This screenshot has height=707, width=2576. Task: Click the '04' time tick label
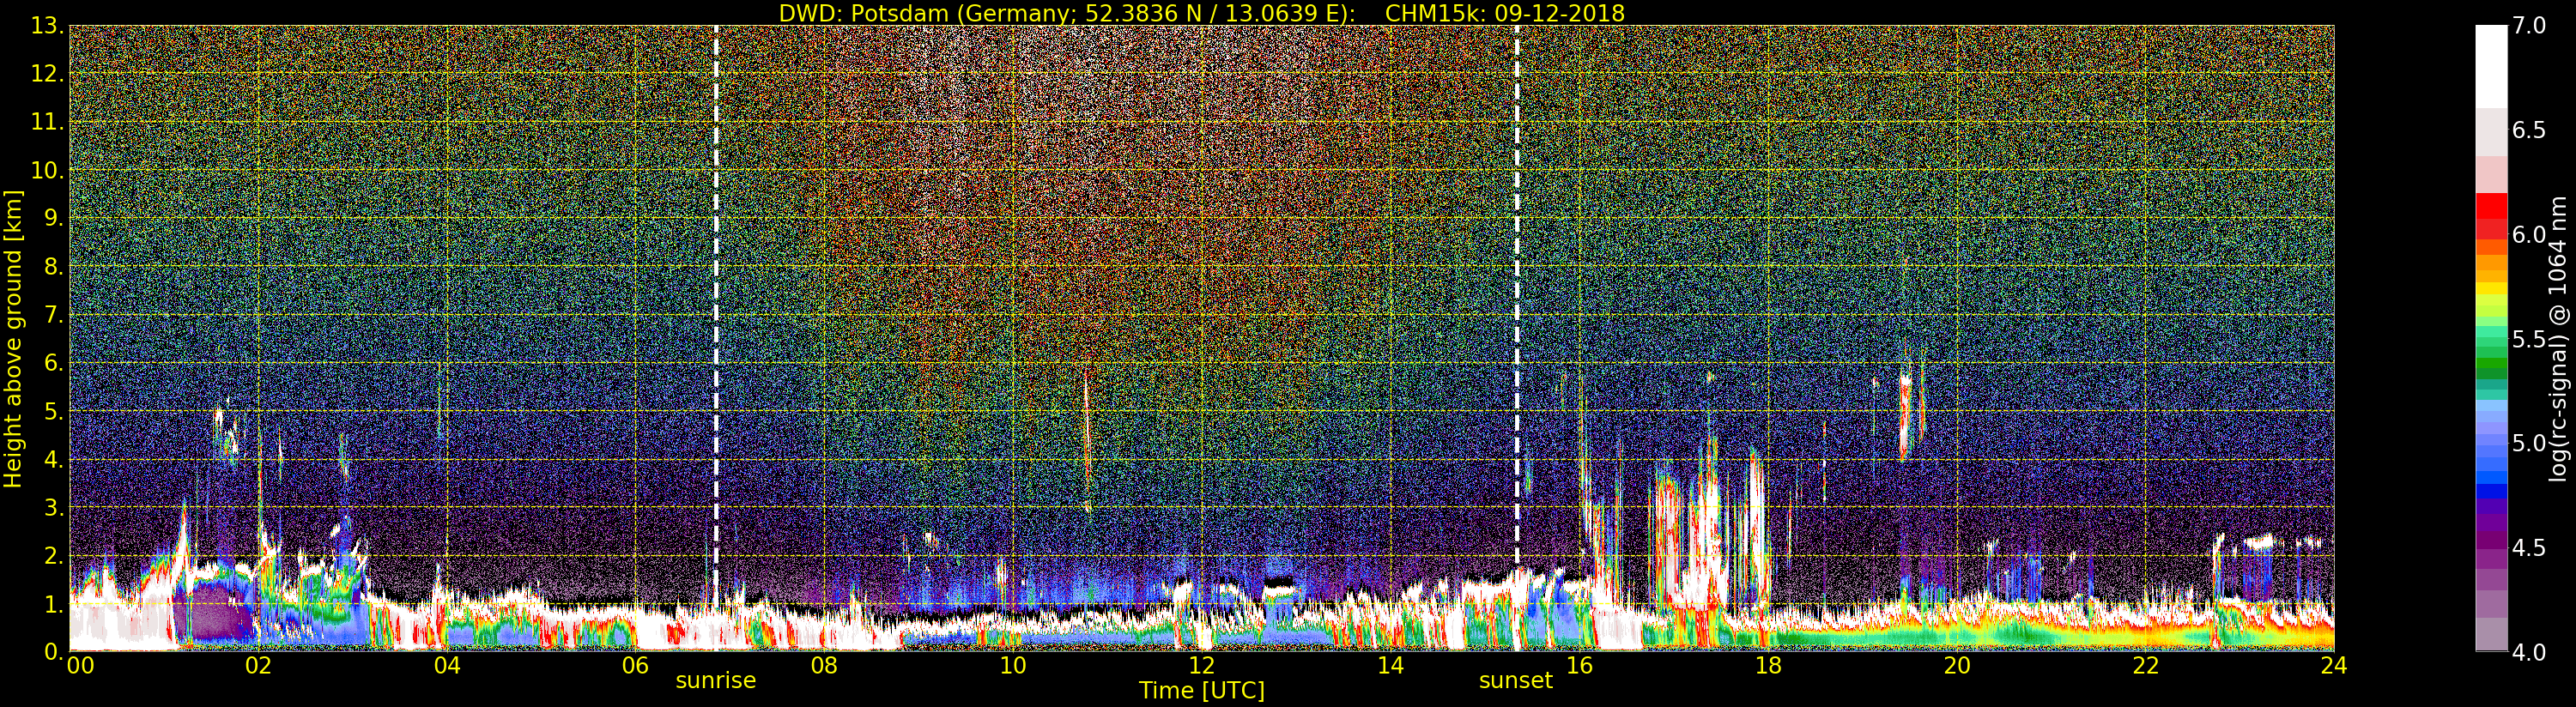[447, 665]
